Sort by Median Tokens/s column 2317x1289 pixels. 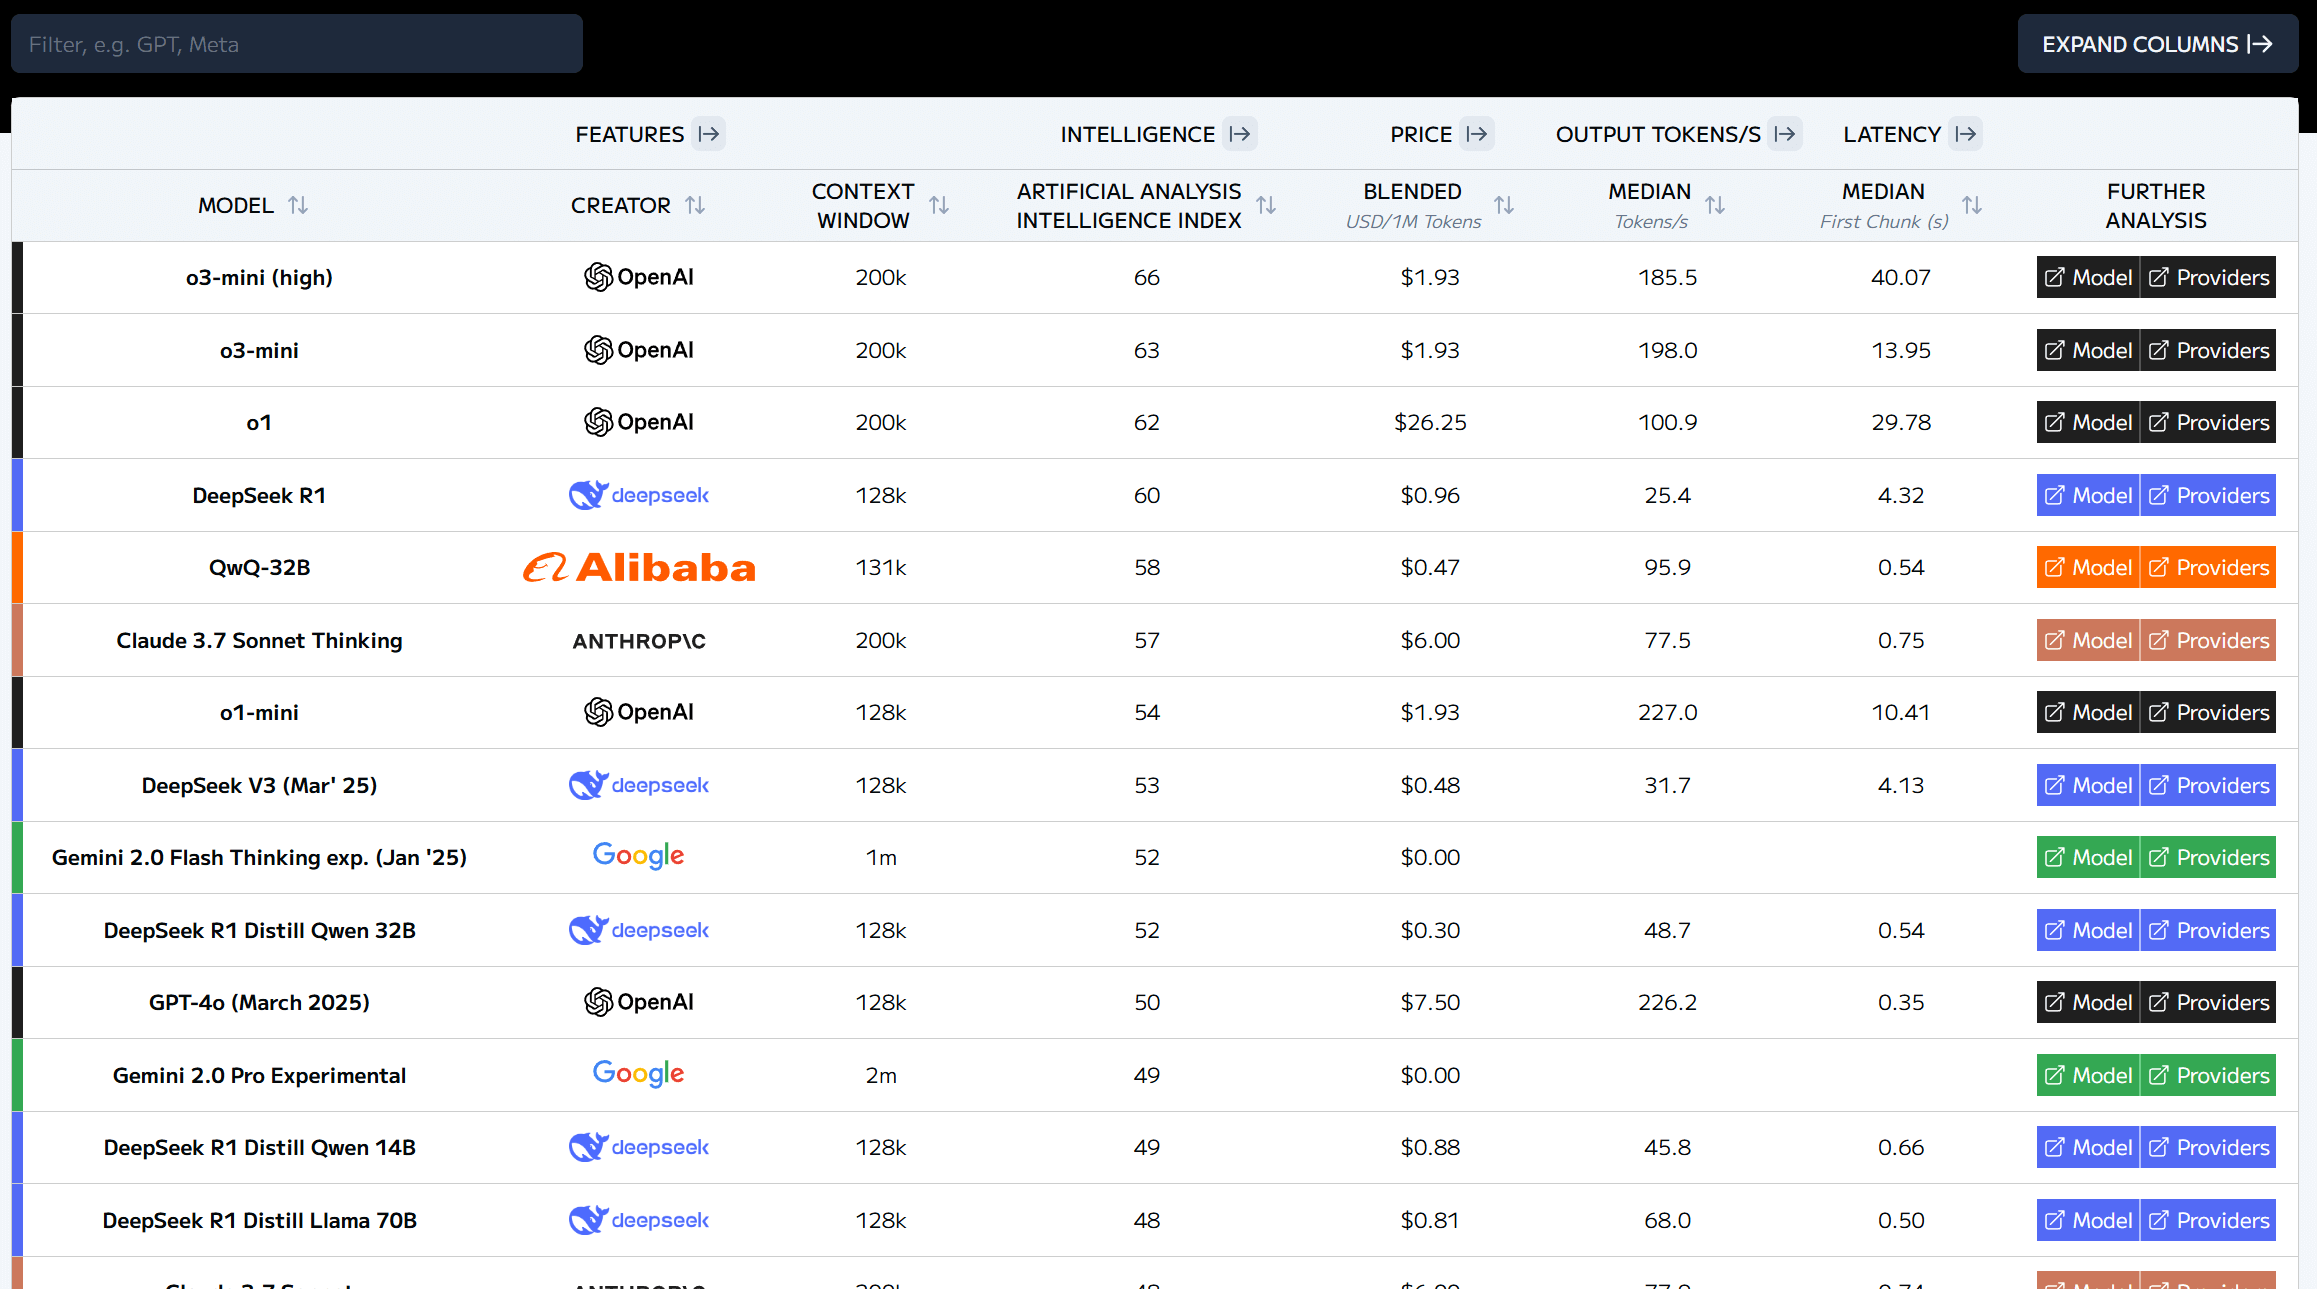coord(1715,205)
